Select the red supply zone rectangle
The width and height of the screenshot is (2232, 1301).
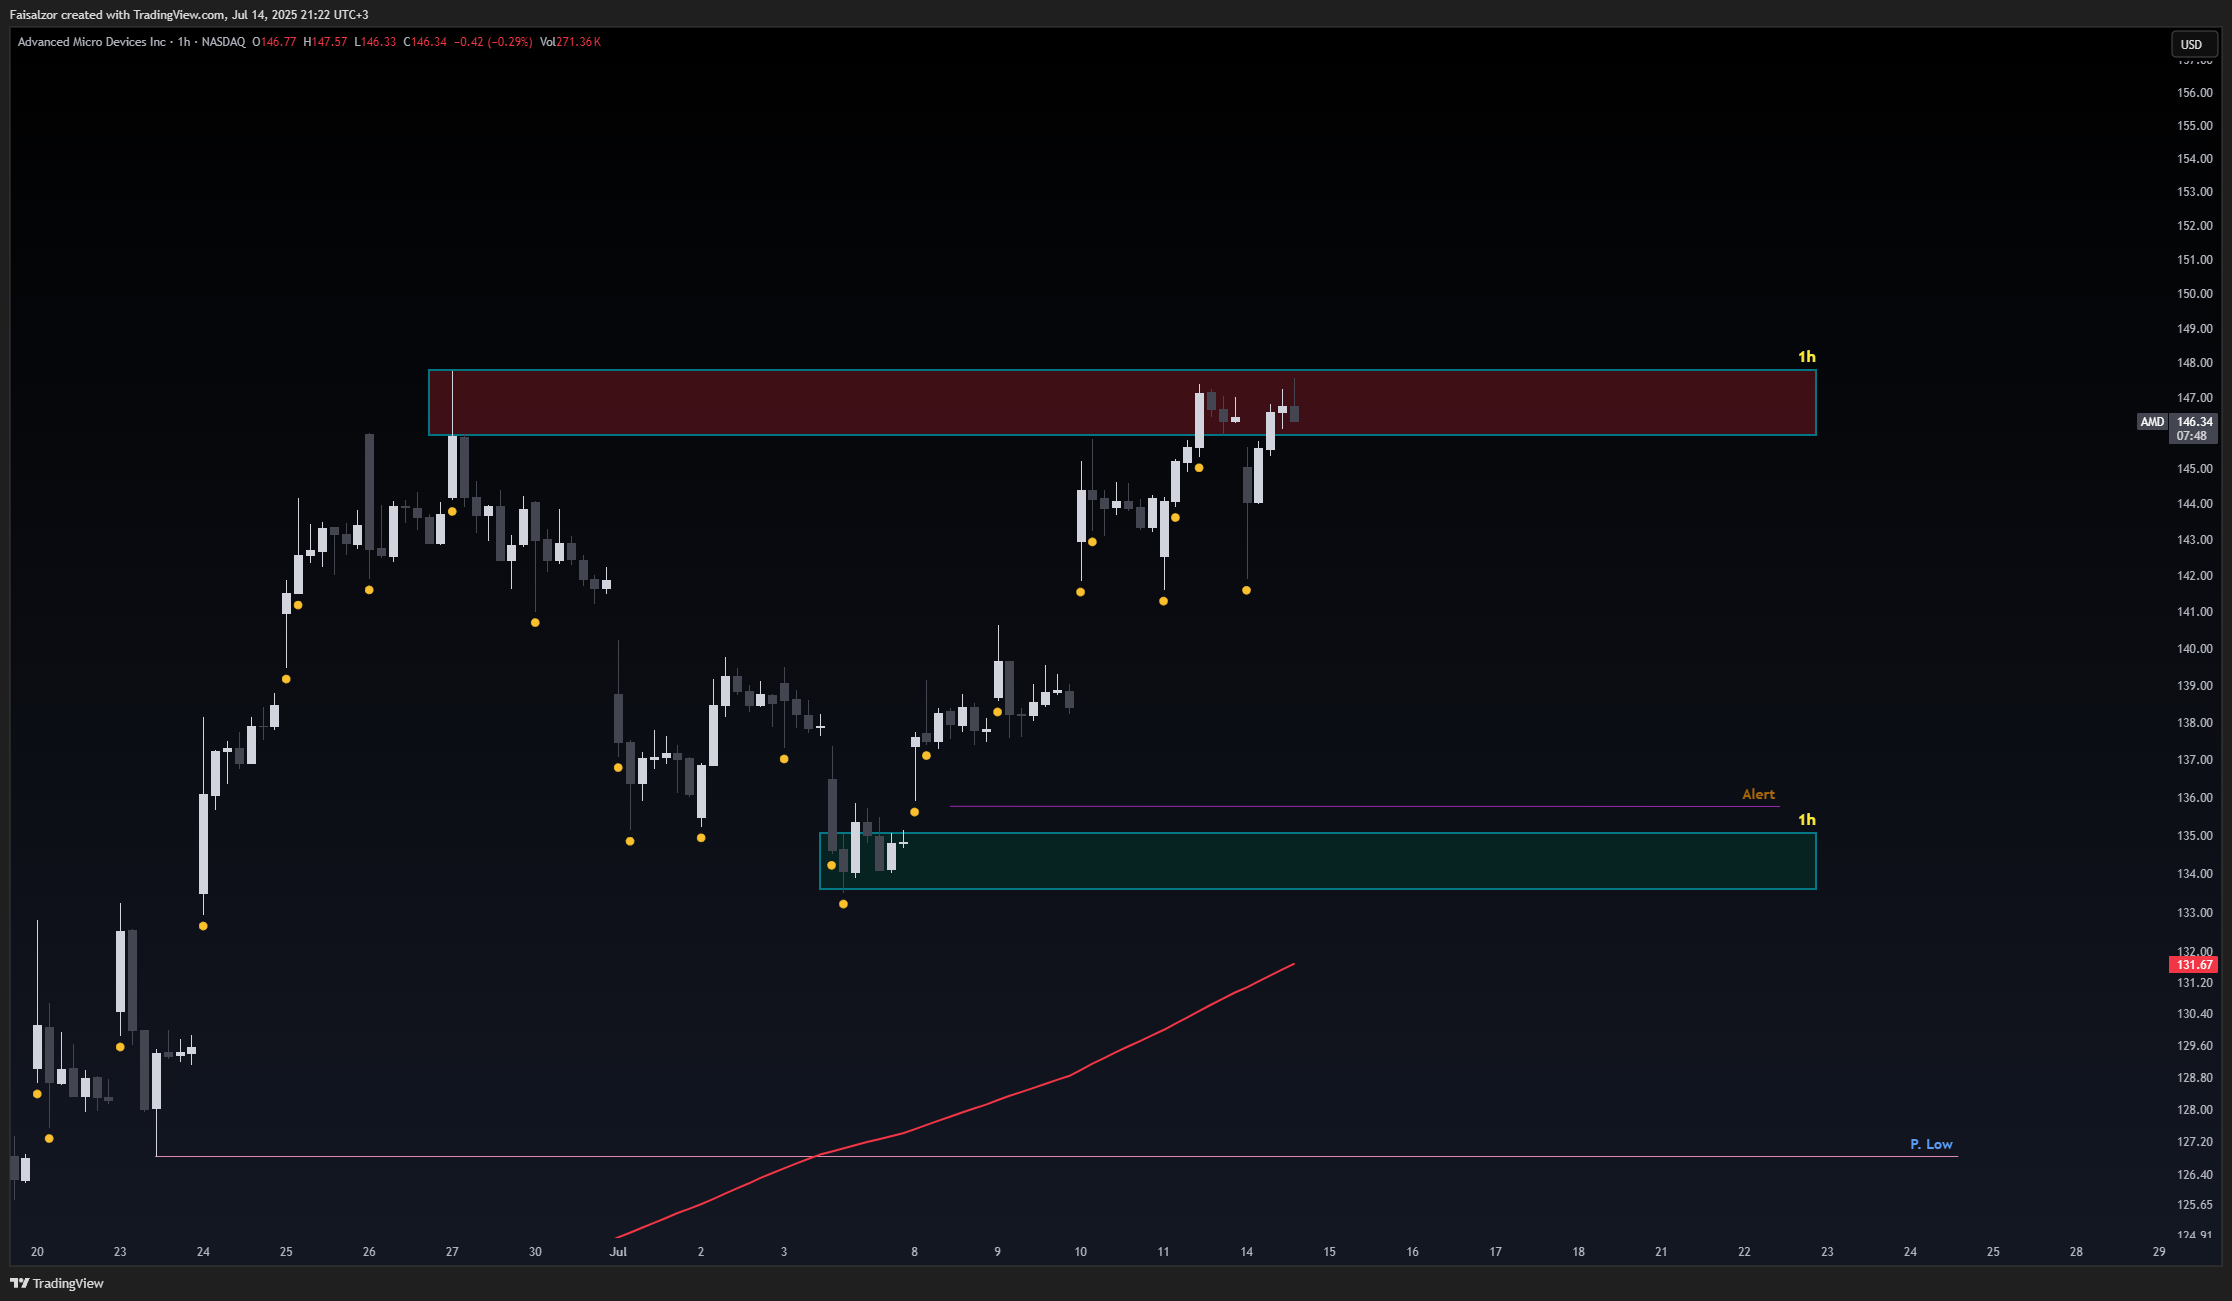coord(1122,403)
